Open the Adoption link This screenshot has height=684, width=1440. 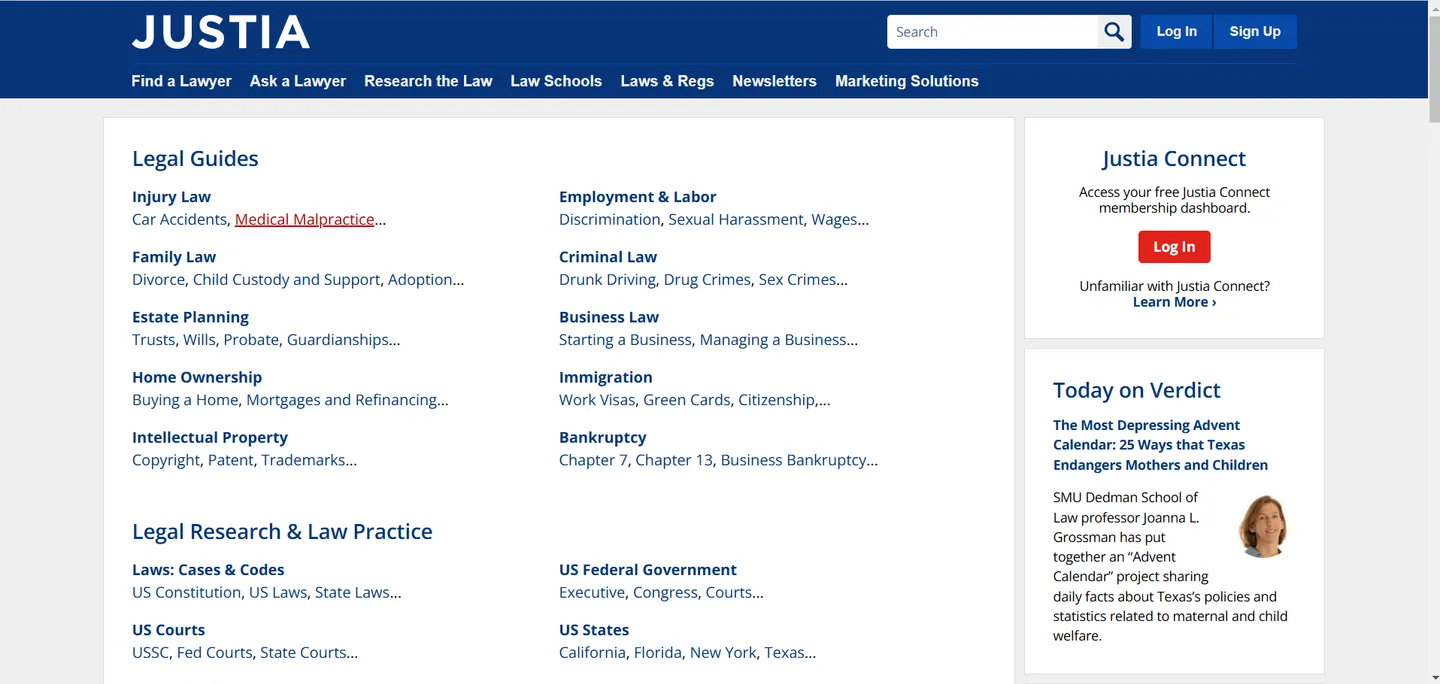(420, 279)
